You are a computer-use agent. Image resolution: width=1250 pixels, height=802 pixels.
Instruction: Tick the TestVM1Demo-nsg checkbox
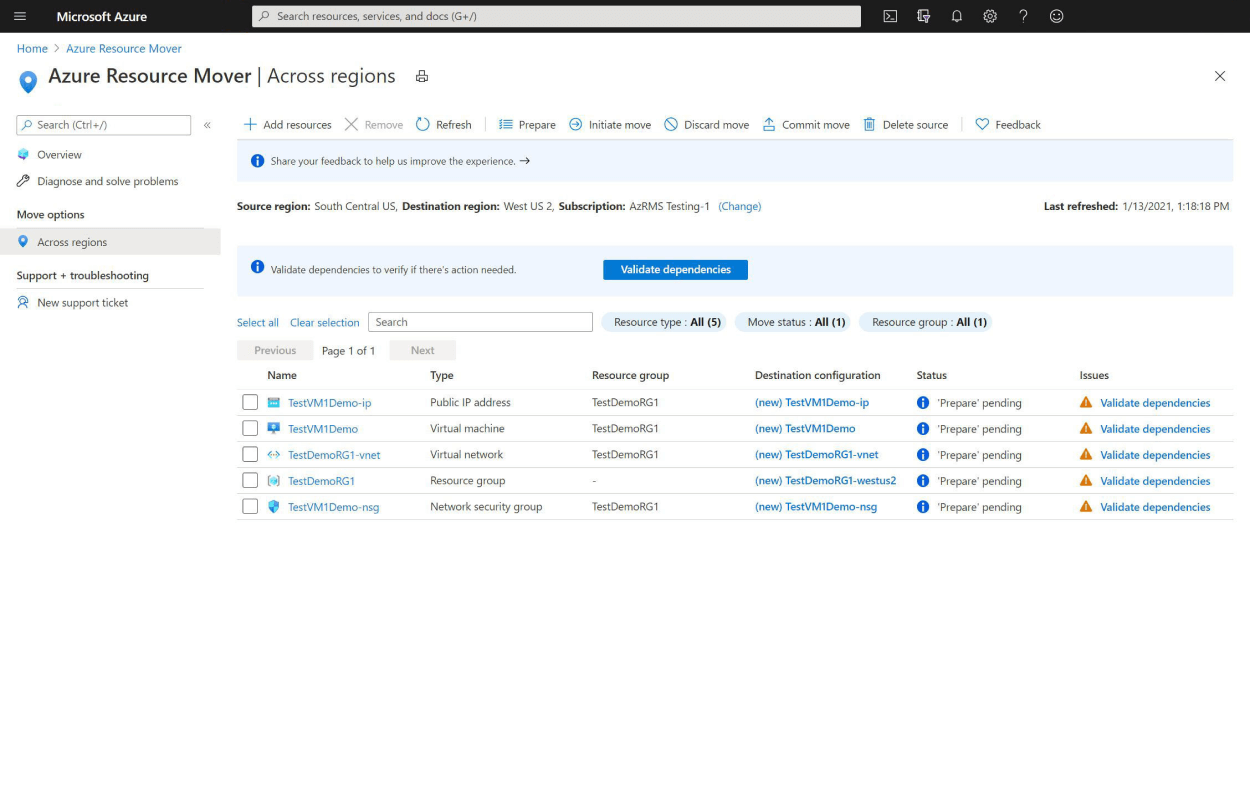[x=250, y=507]
